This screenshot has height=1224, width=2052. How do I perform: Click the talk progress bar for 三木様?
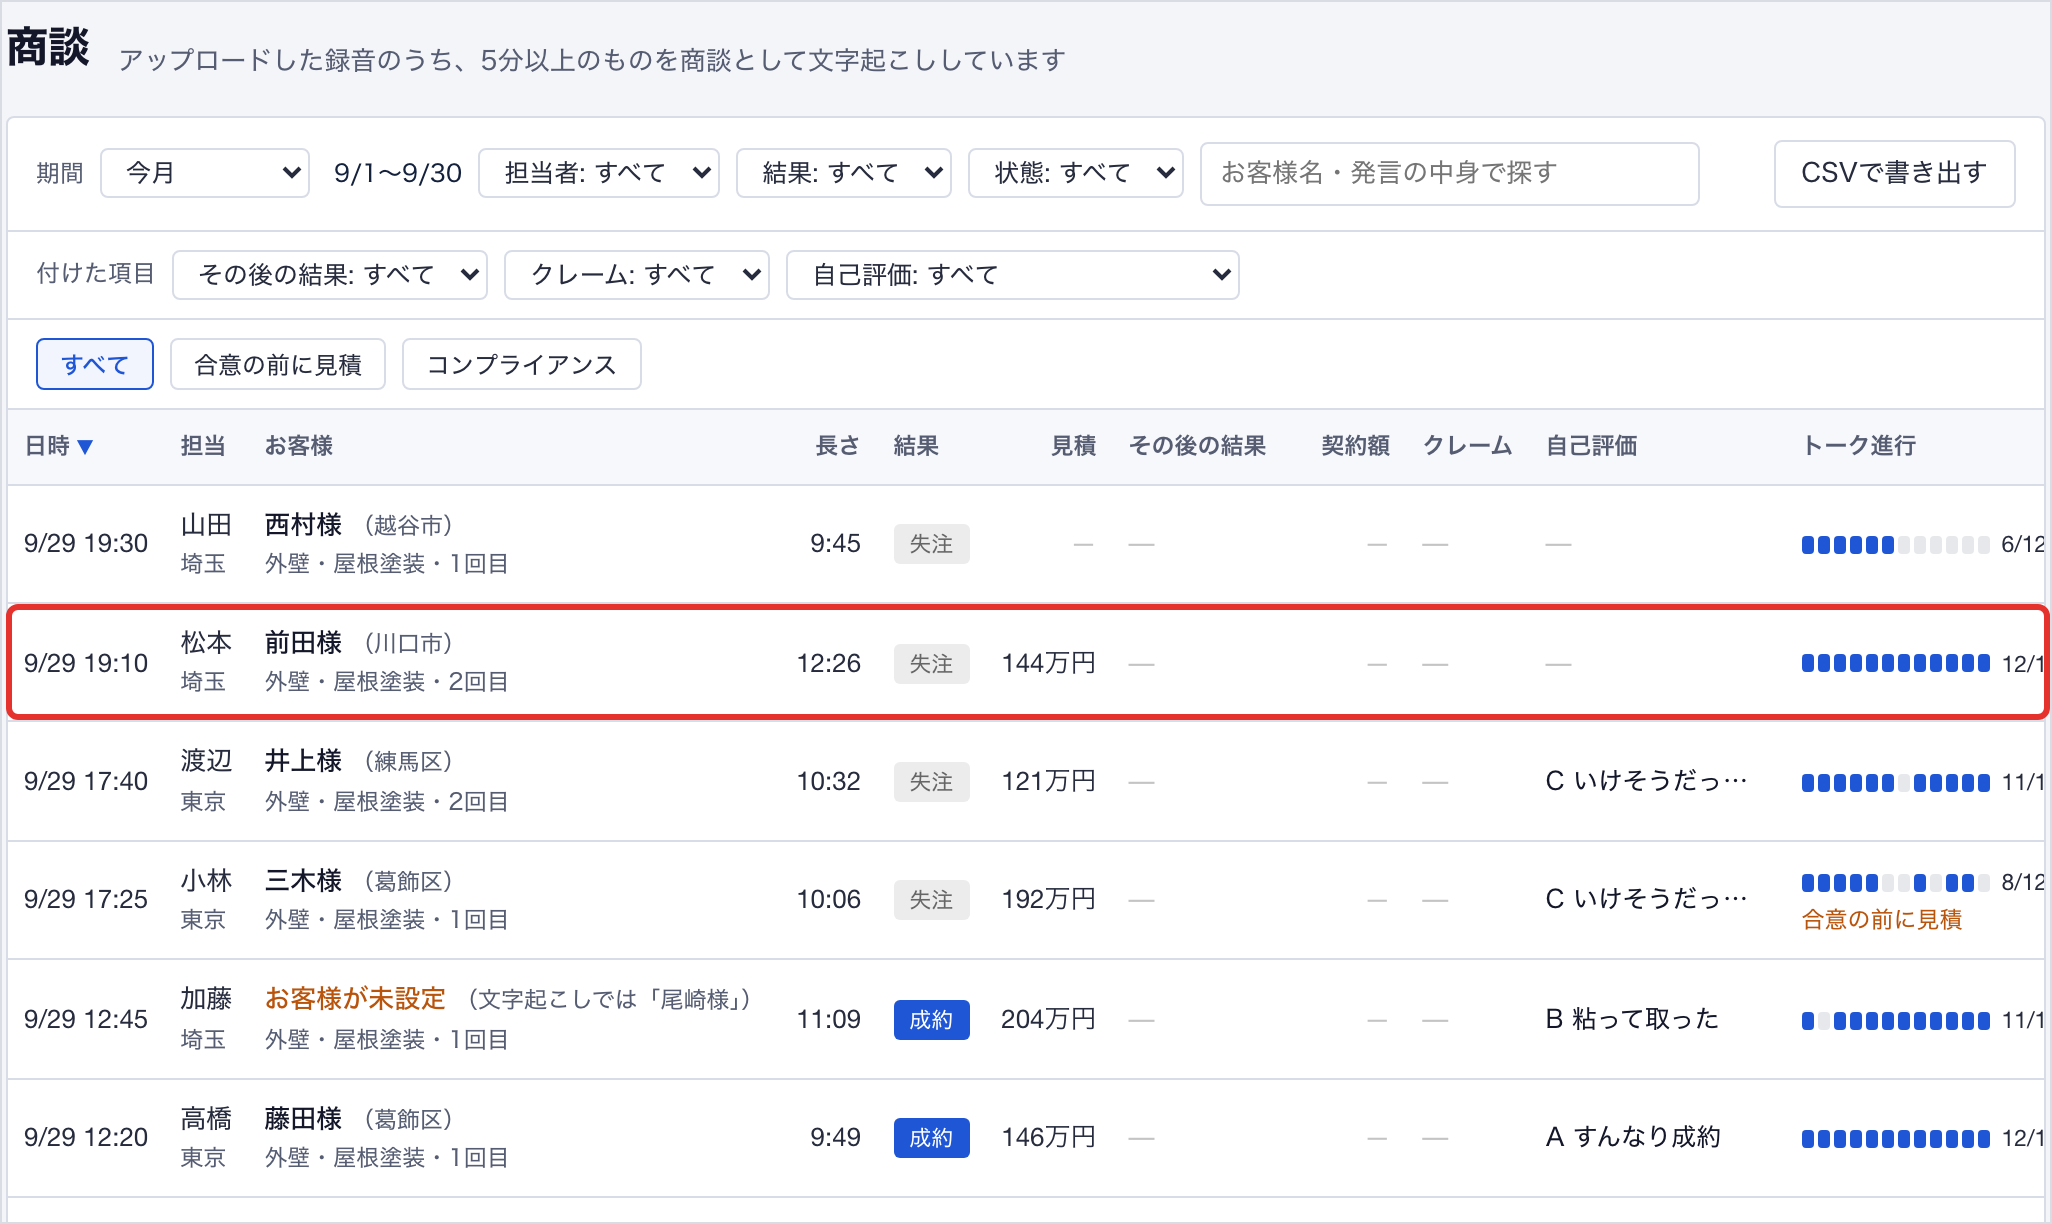pos(1895,883)
